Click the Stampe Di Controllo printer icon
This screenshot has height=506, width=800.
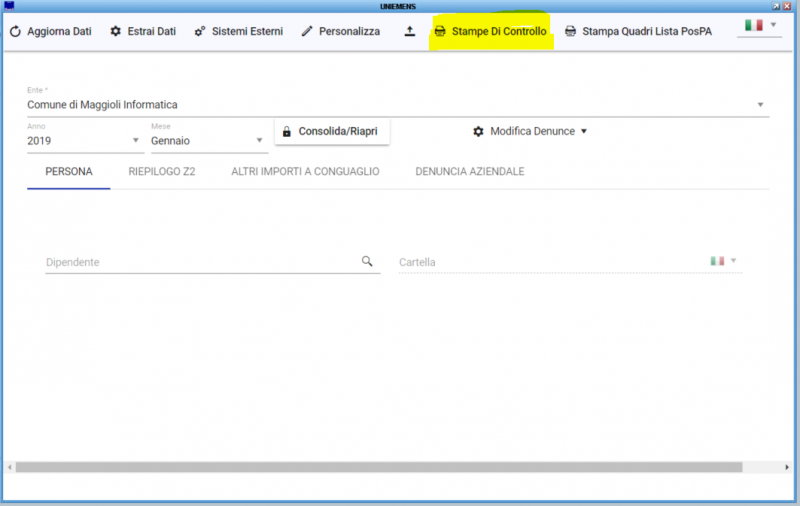(440, 32)
